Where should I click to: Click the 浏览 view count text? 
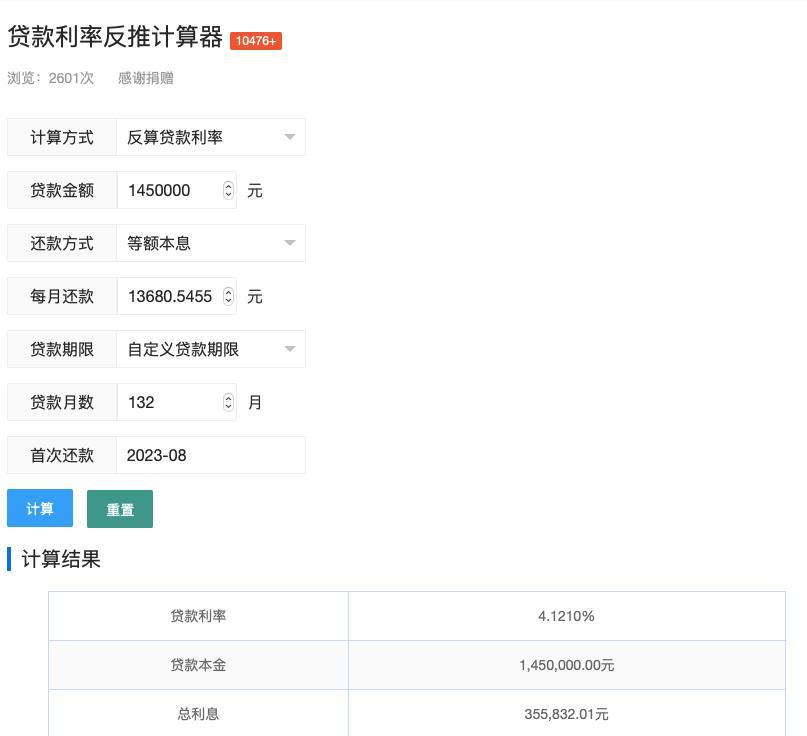pyautogui.click(x=51, y=78)
